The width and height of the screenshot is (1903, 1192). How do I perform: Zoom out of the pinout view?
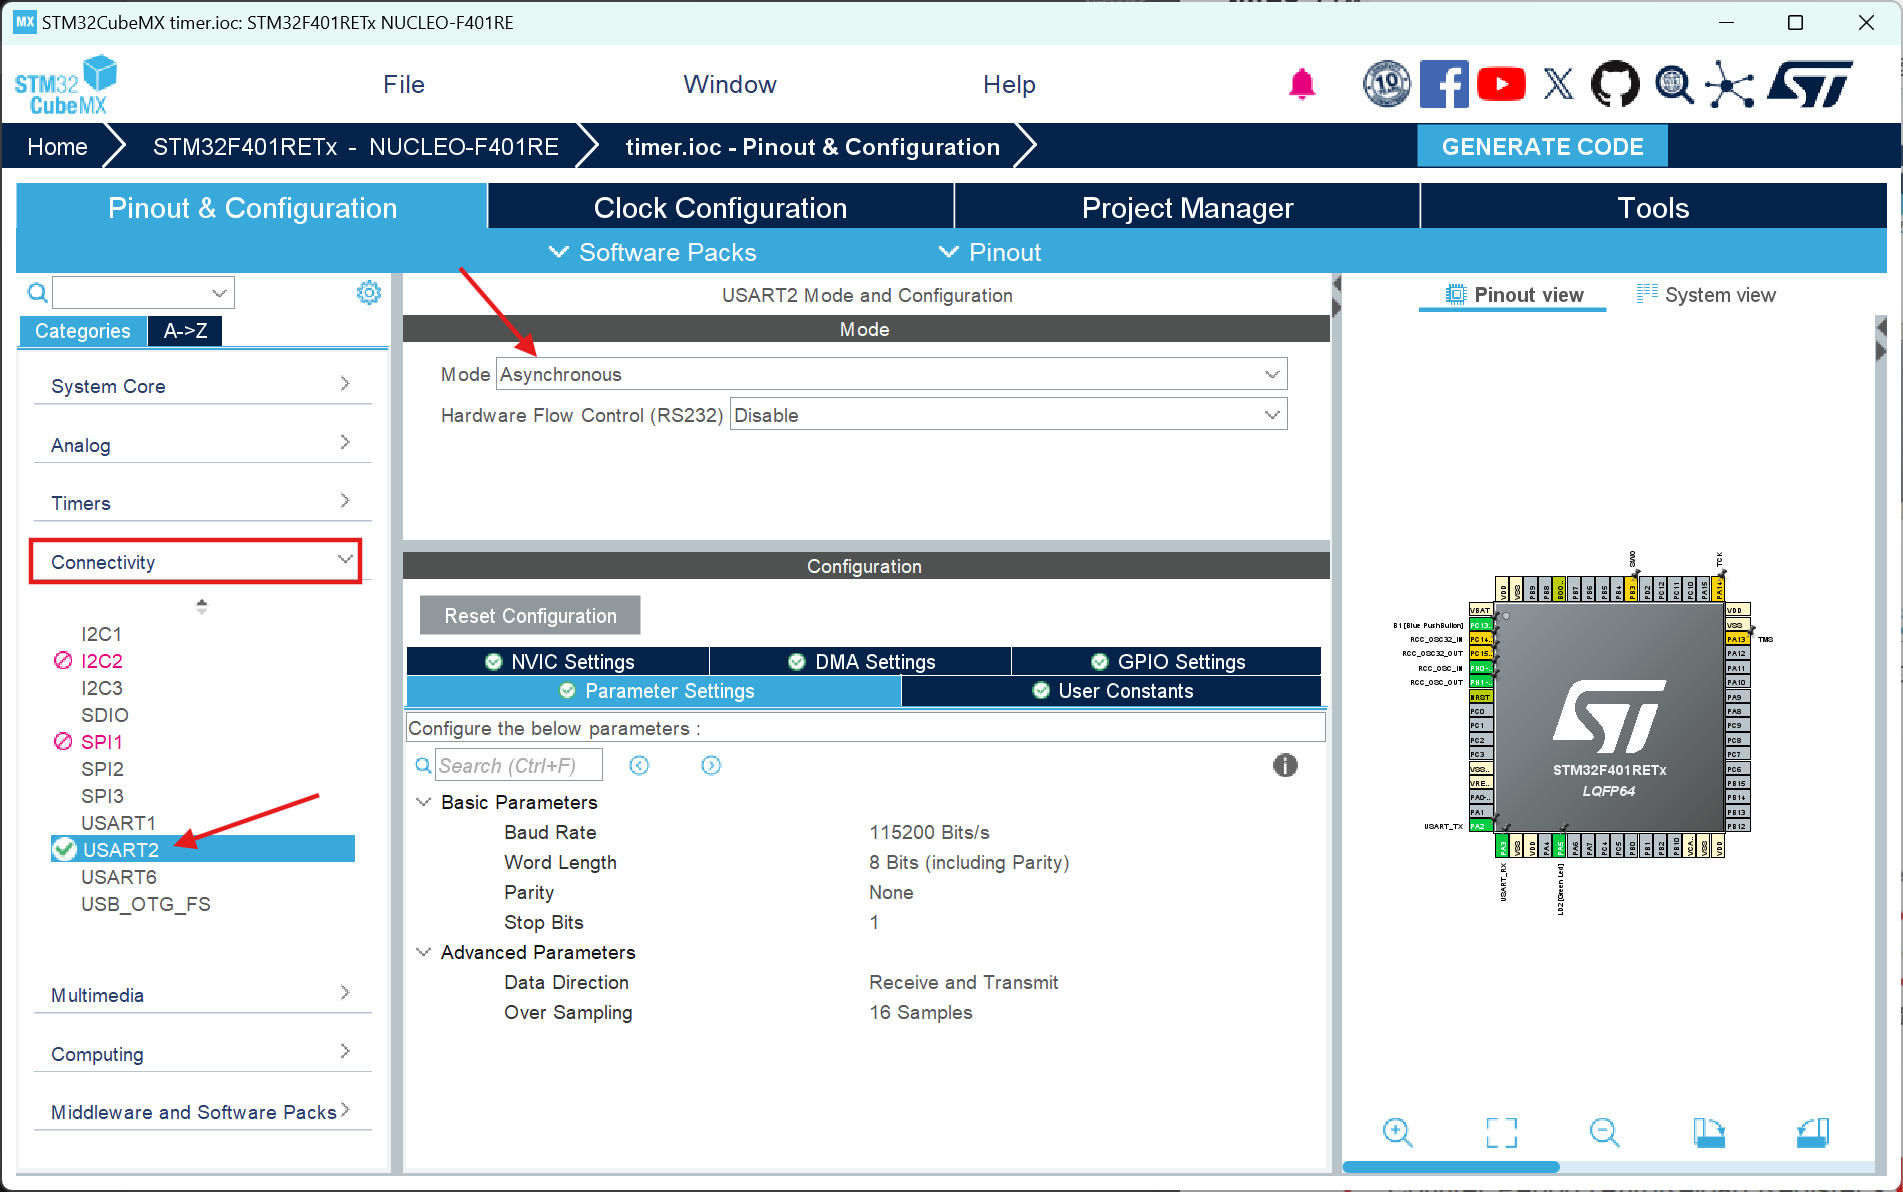tap(1604, 1132)
